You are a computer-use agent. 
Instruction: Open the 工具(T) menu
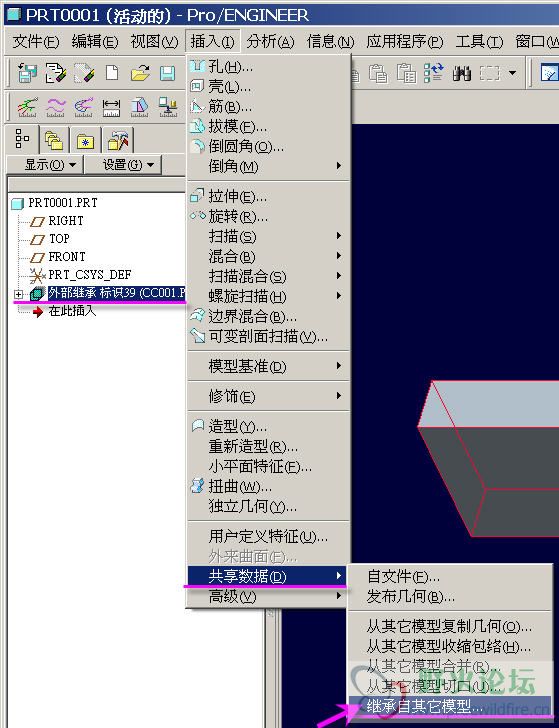[479, 42]
